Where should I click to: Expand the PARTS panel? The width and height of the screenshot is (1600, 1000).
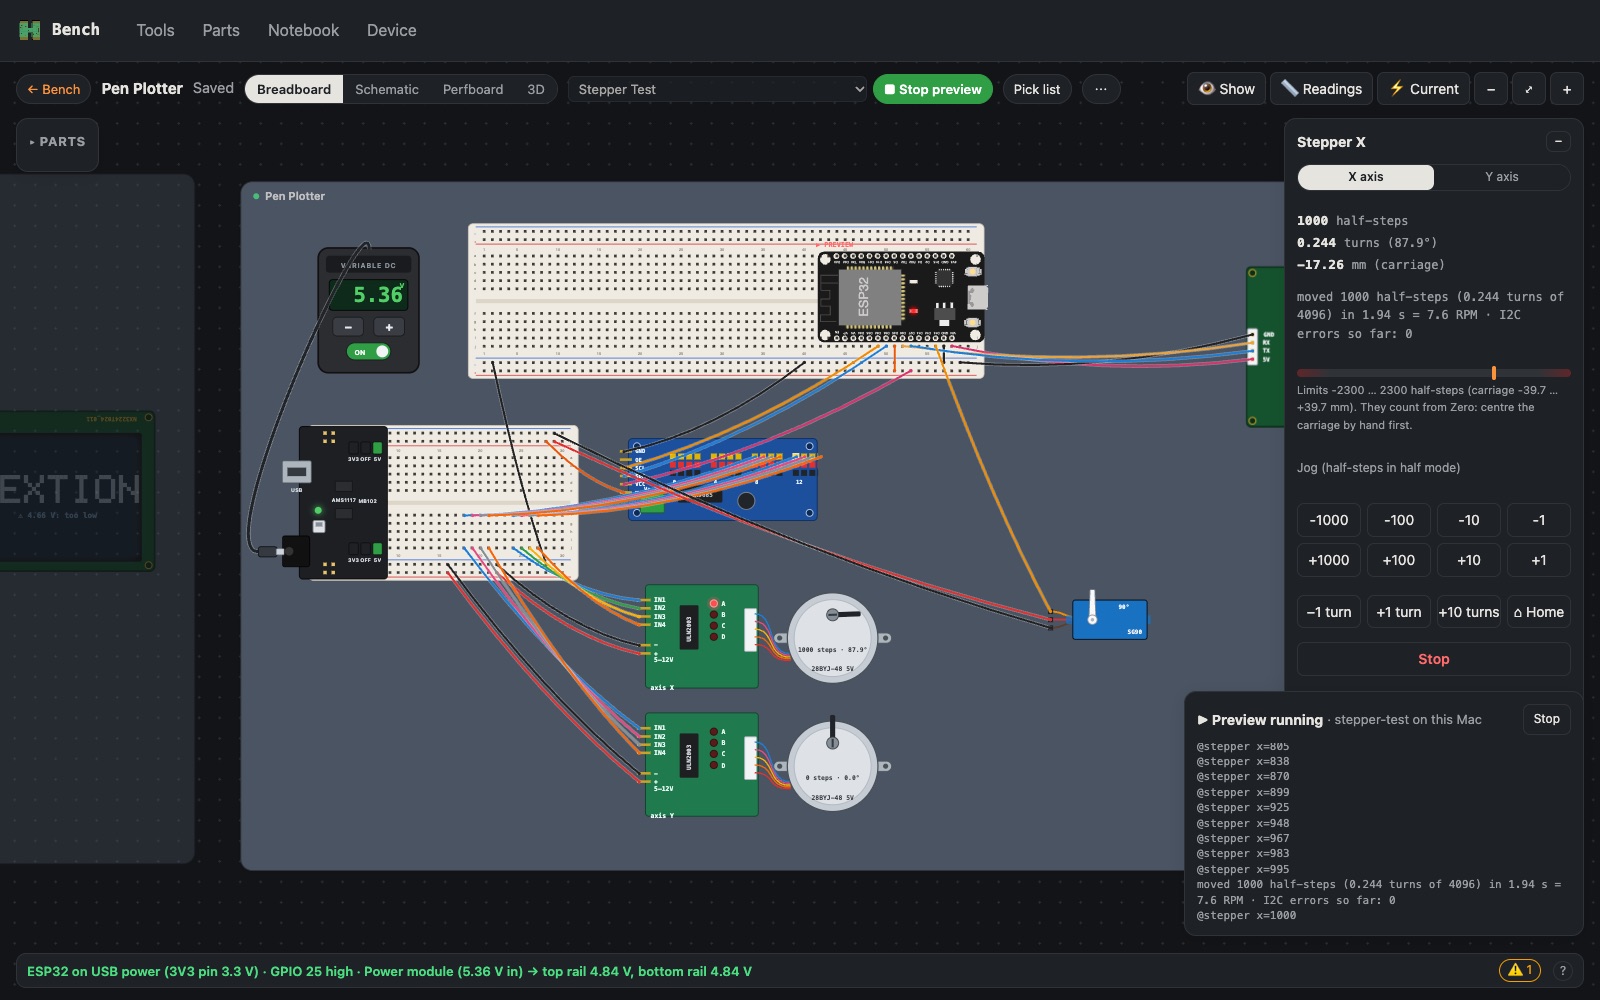click(x=57, y=142)
